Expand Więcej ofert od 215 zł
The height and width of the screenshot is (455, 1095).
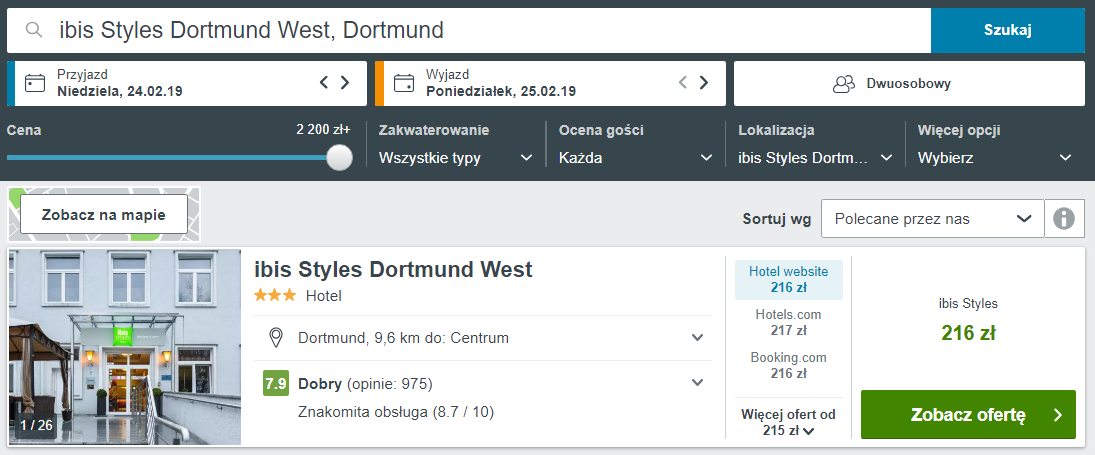tap(788, 422)
